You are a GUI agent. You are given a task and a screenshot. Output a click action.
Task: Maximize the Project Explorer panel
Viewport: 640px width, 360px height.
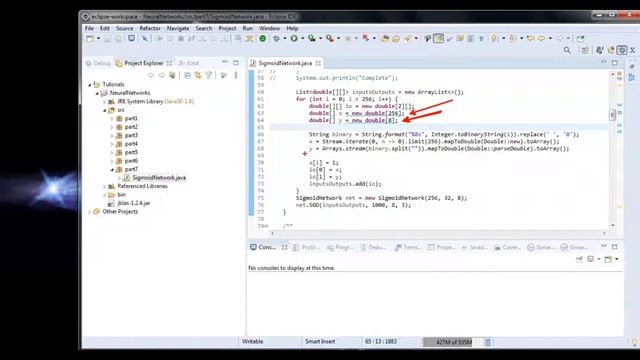(x=236, y=62)
